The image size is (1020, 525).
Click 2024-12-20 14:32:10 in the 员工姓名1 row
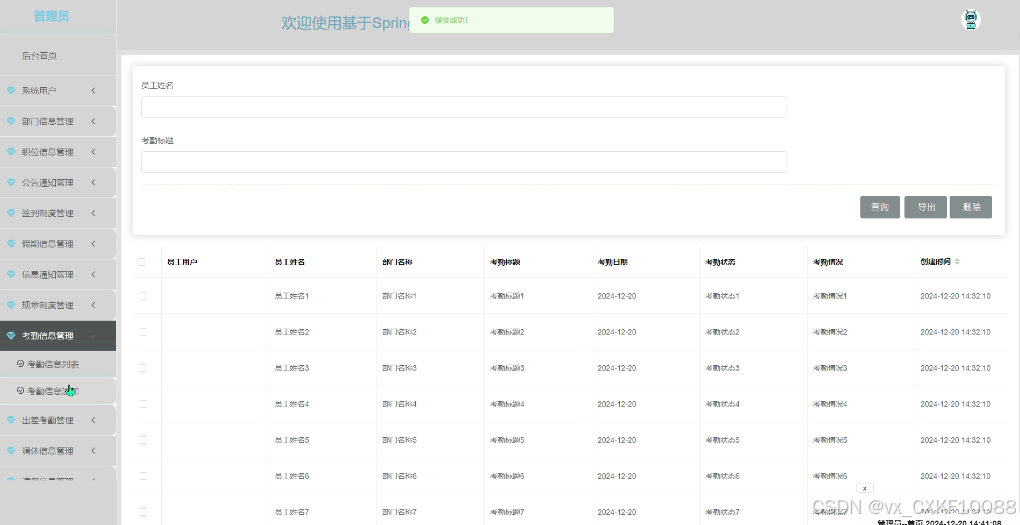955,295
